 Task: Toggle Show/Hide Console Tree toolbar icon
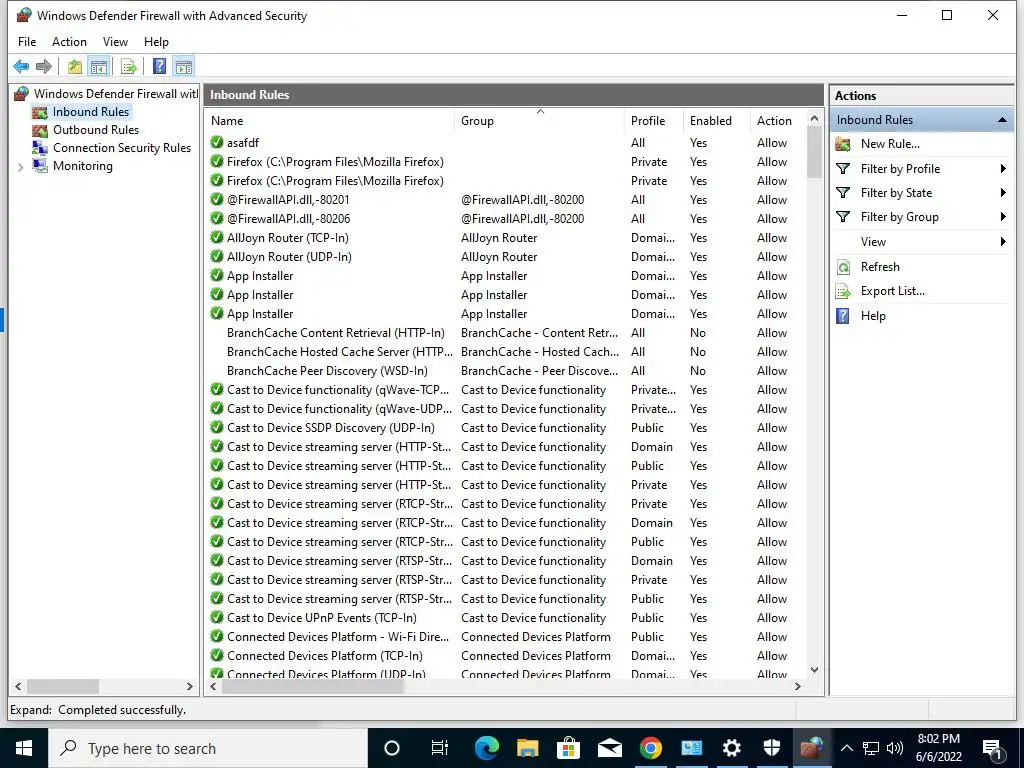coord(99,66)
